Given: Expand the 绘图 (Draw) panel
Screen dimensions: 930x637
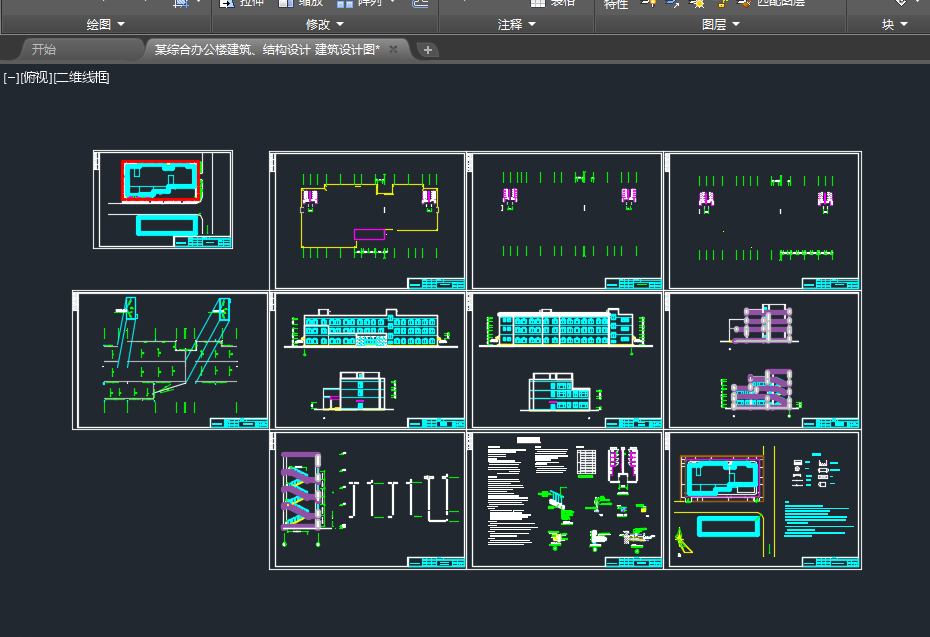Looking at the screenshot, I should point(106,24).
